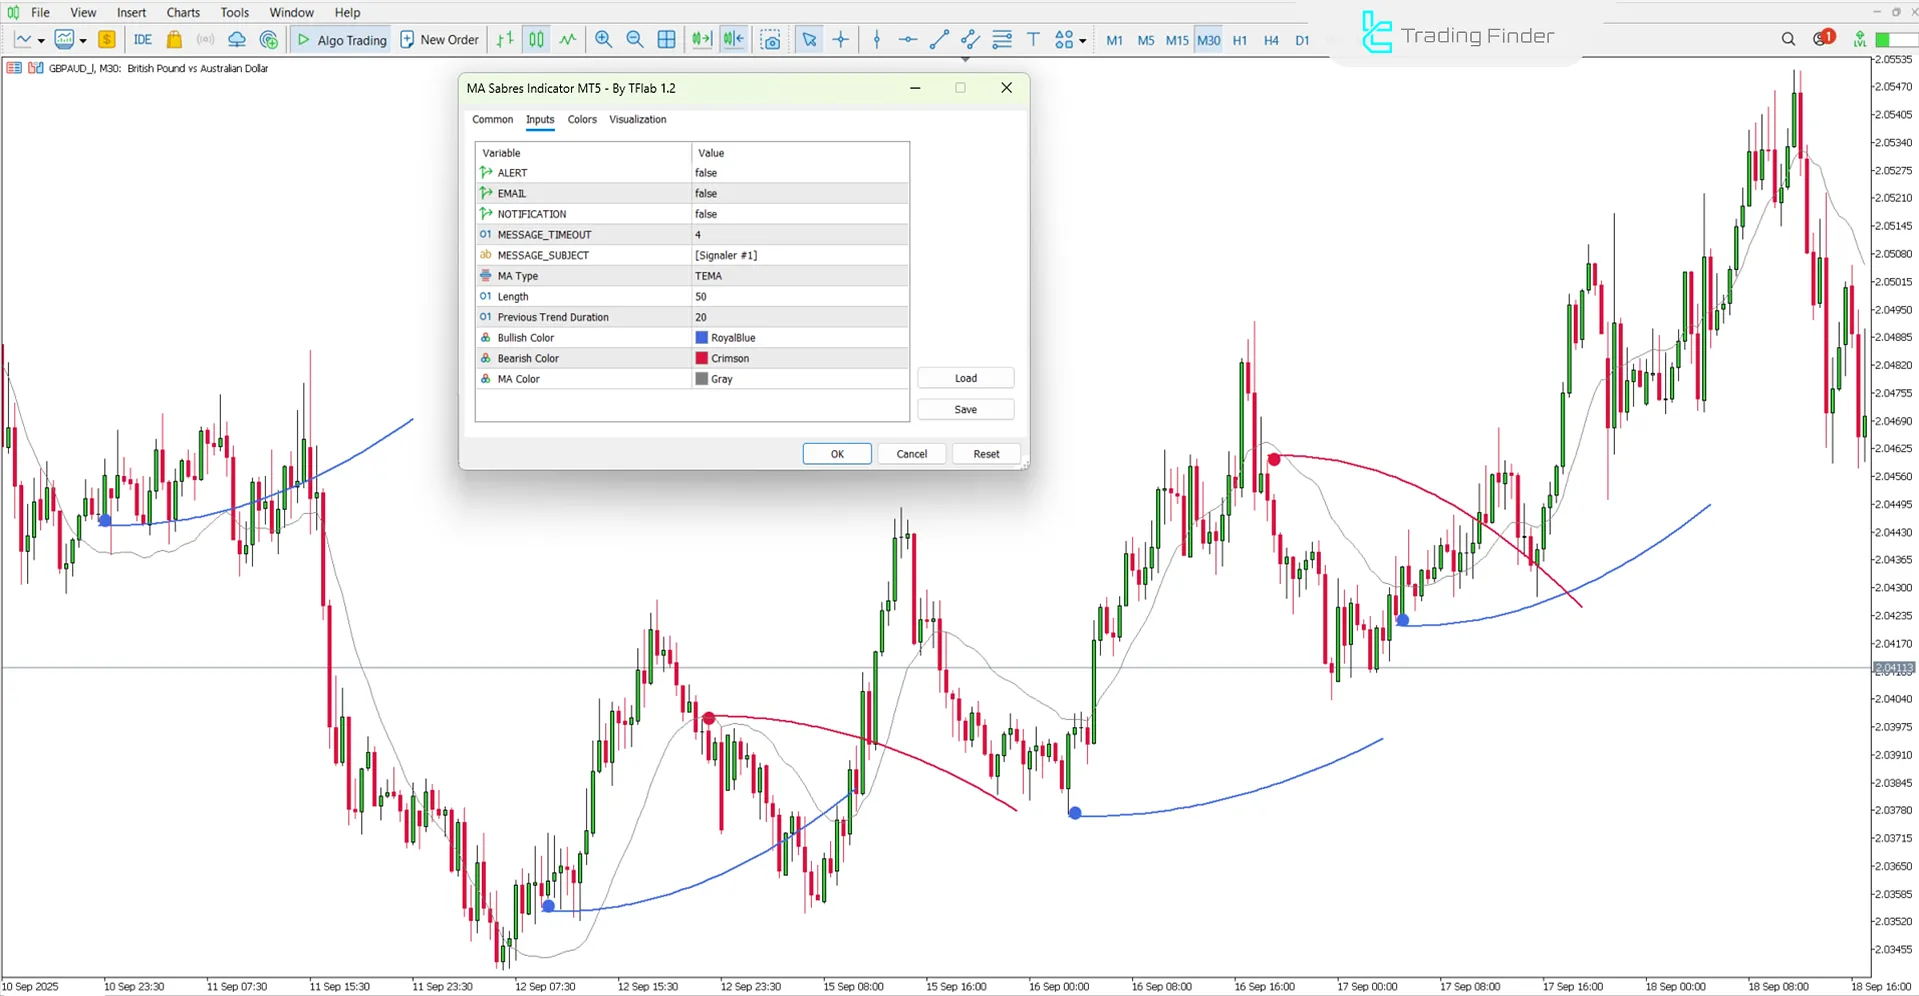The image size is (1919, 996).
Task: Insert text on chart with the T tool
Action: pos(1033,39)
